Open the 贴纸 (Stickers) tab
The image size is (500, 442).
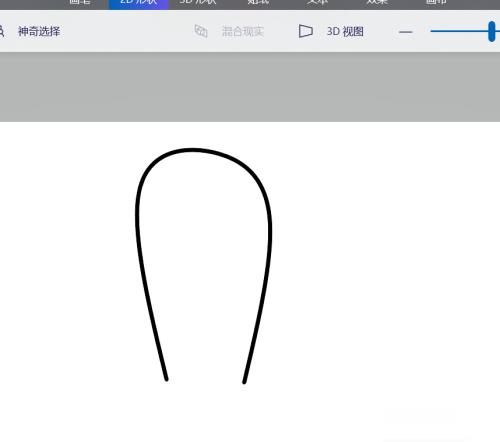coord(258,2)
